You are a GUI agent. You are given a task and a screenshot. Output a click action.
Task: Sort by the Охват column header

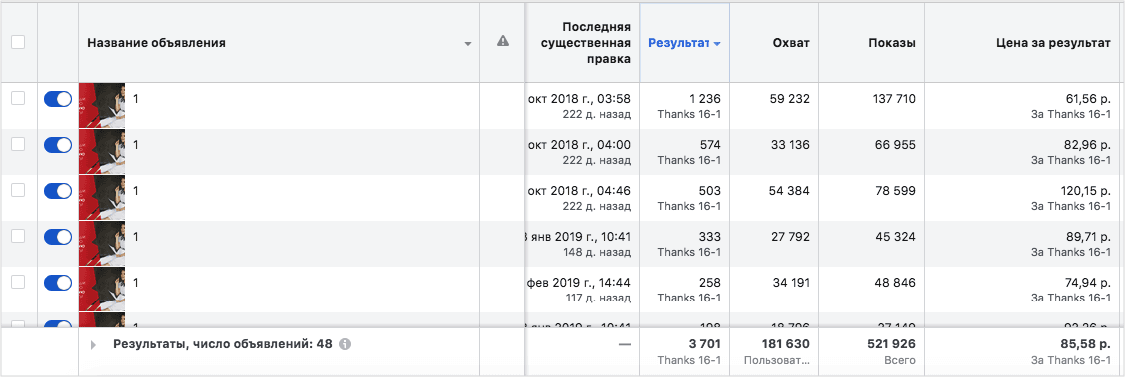(x=791, y=42)
